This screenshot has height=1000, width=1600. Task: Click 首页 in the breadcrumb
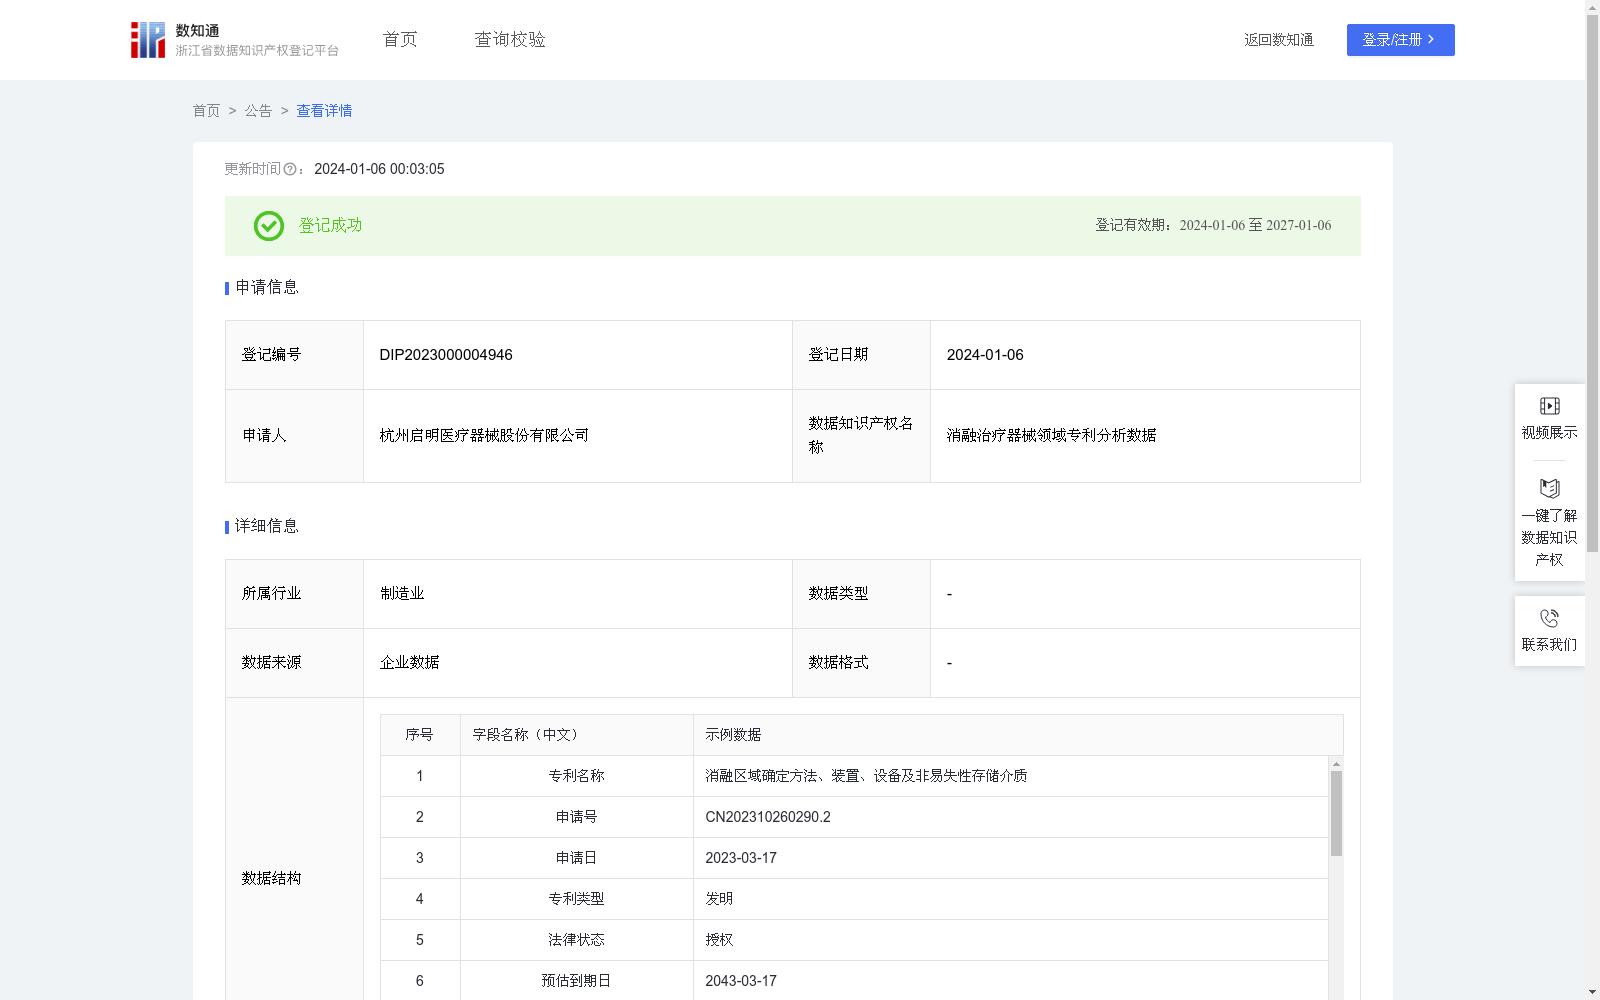(x=206, y=111)
